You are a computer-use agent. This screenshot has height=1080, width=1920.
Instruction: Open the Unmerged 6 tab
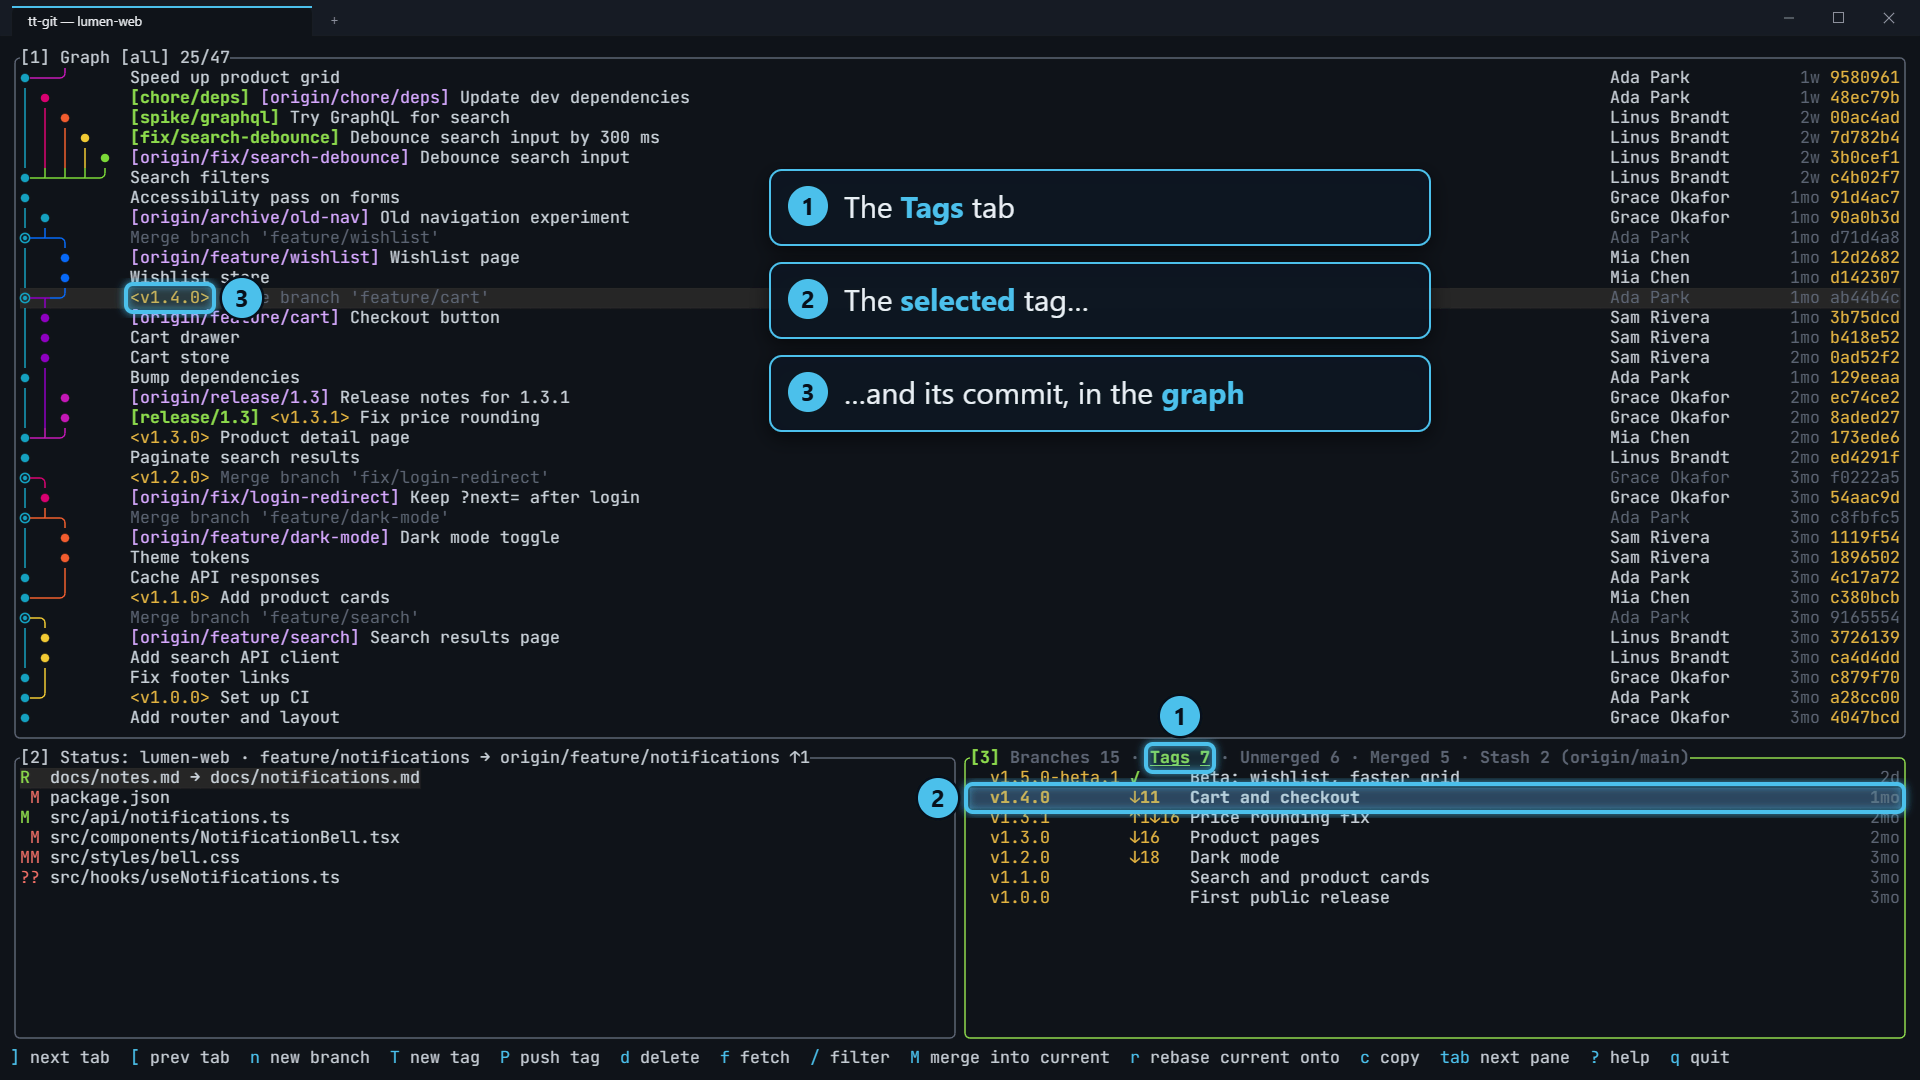click(x=1289, y=758)
